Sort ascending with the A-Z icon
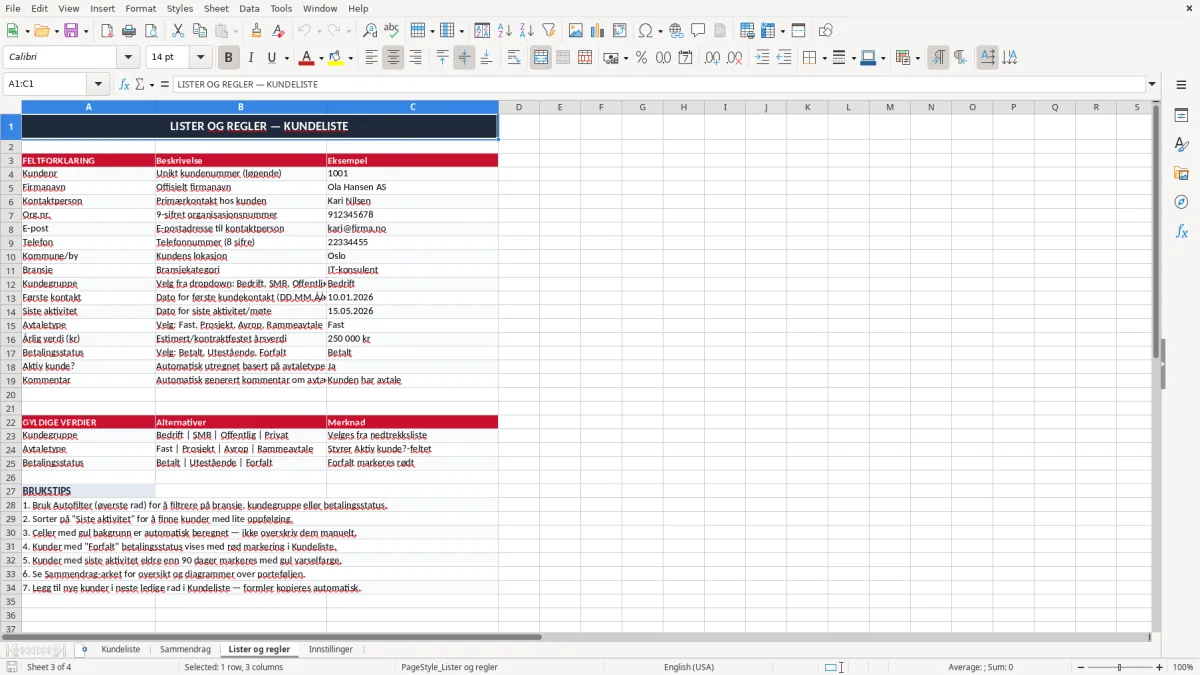This screenshot has width=1200, height=675. tap(505, 31)
